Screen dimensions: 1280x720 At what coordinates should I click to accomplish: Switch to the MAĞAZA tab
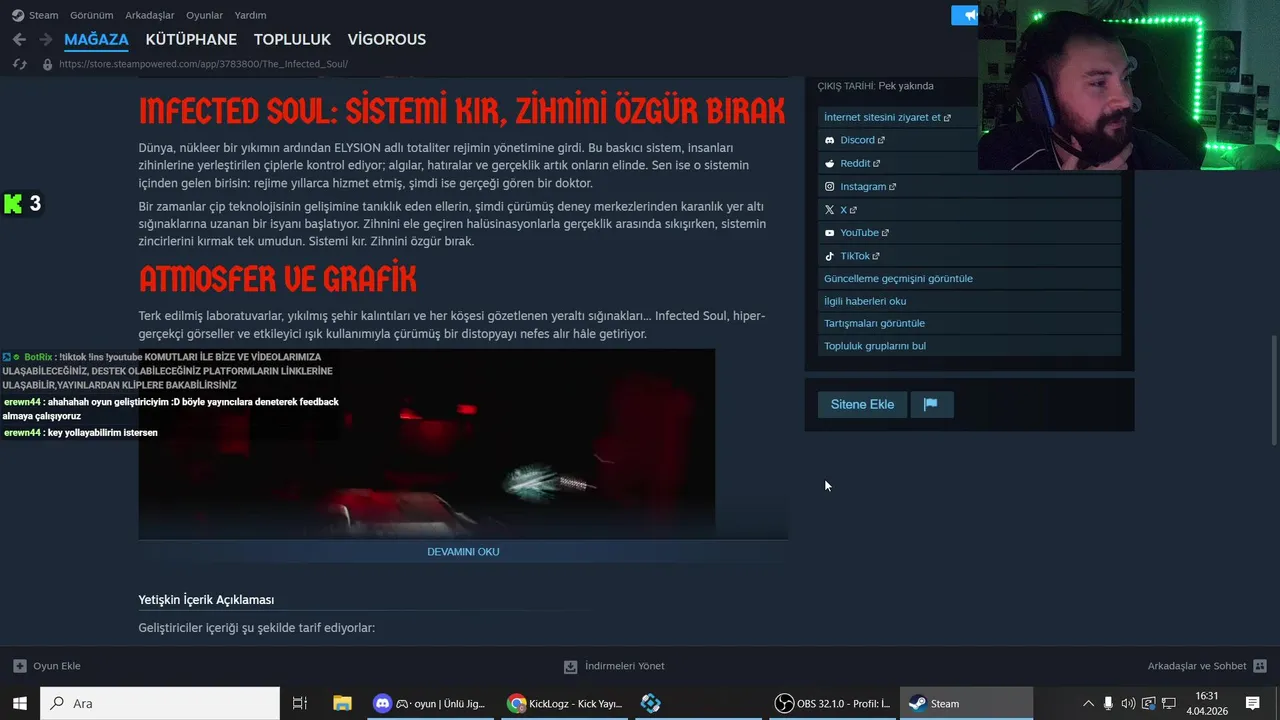(x=96, y=39)
